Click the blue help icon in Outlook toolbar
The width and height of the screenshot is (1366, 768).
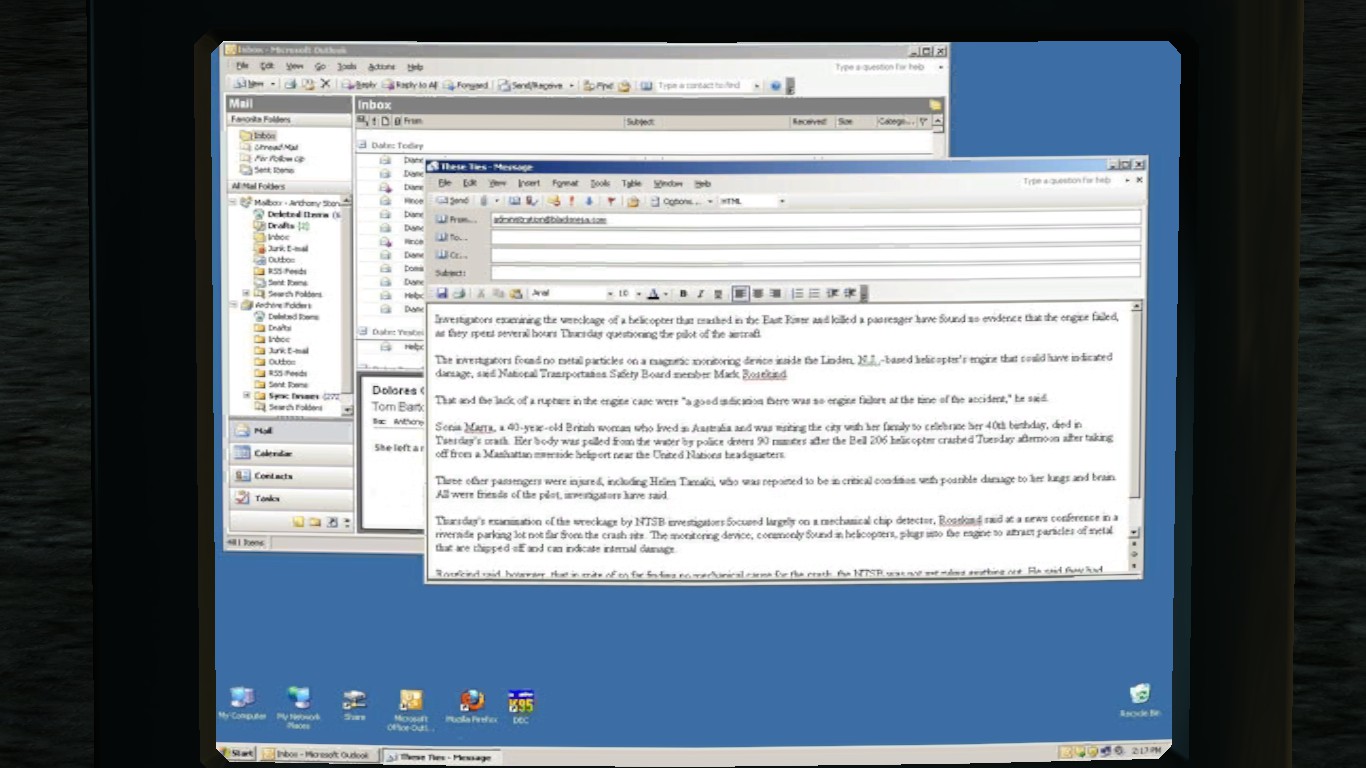coord(775,86)
